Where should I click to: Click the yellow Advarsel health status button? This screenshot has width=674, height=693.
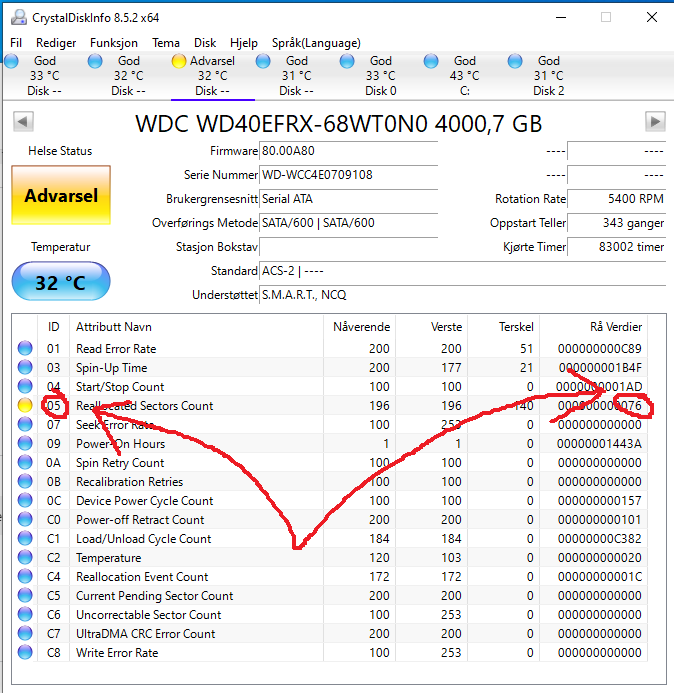click(x=61, y=195)
